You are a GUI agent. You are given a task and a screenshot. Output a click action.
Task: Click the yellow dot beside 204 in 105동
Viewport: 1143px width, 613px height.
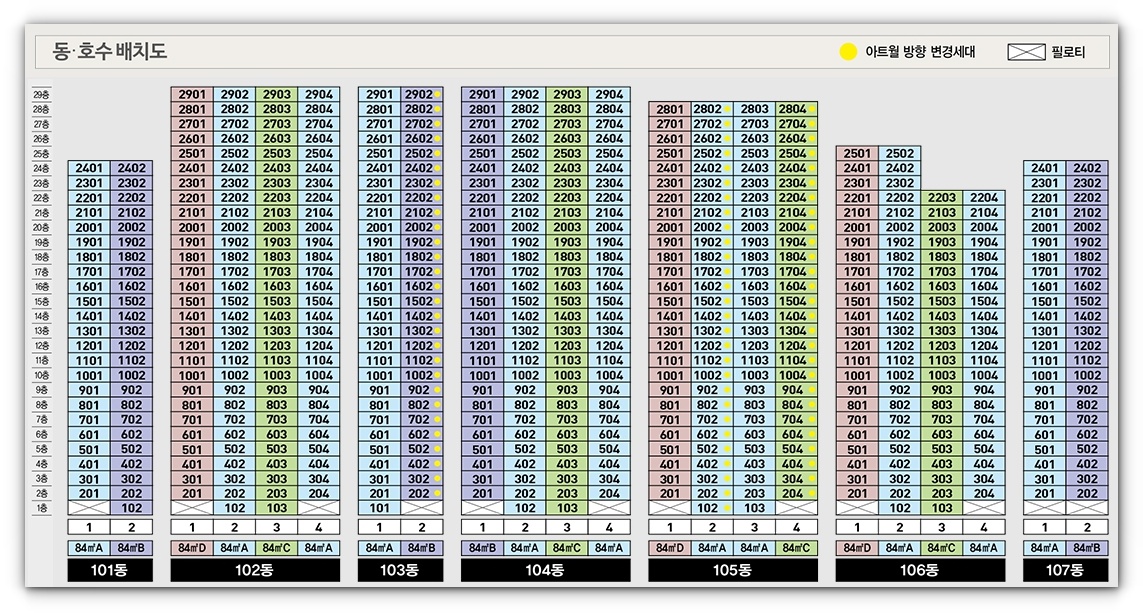click(811, 493)
